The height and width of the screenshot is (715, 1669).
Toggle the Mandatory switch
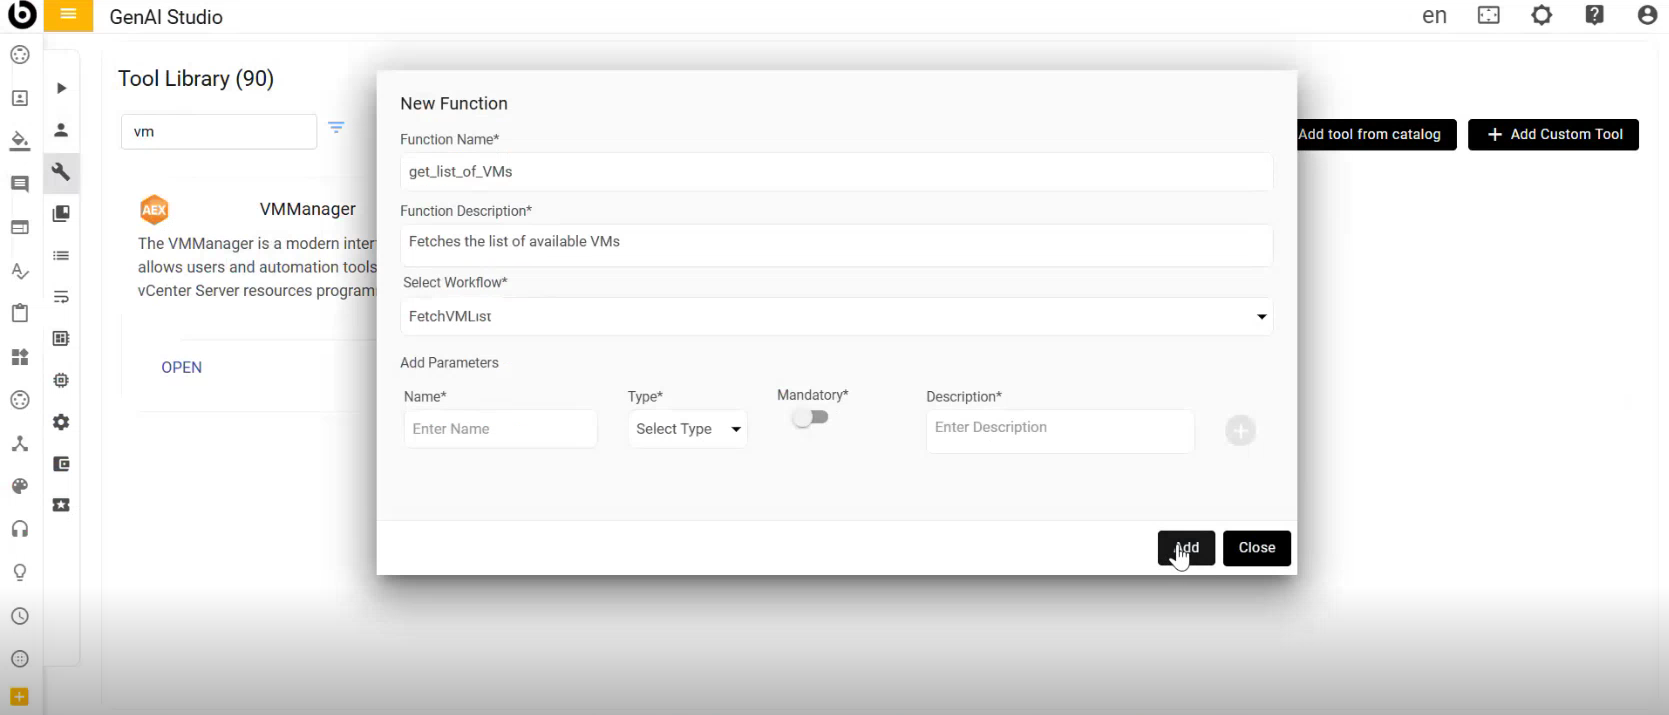pos(811,417)
